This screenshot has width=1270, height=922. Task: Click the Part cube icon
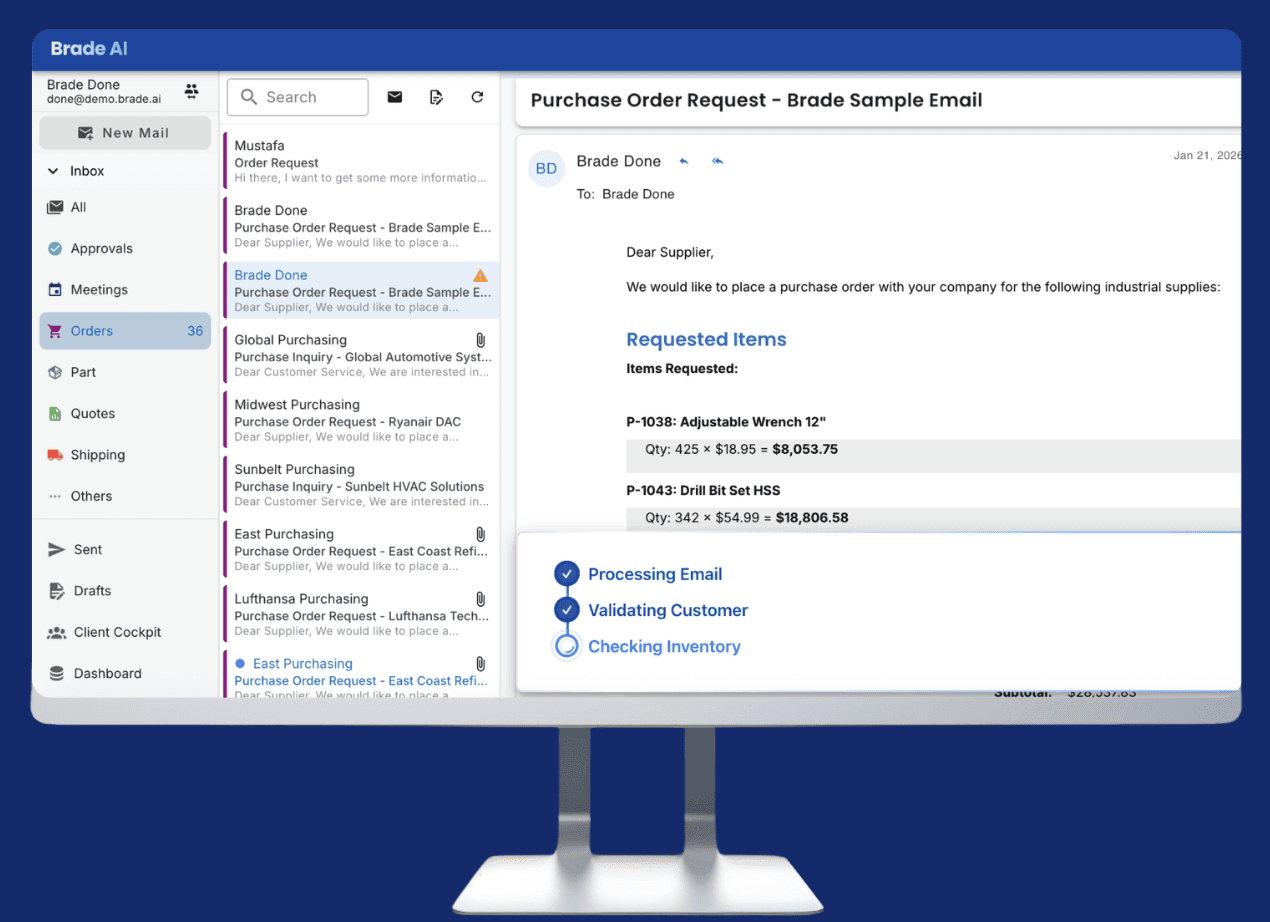click(55, 372)
